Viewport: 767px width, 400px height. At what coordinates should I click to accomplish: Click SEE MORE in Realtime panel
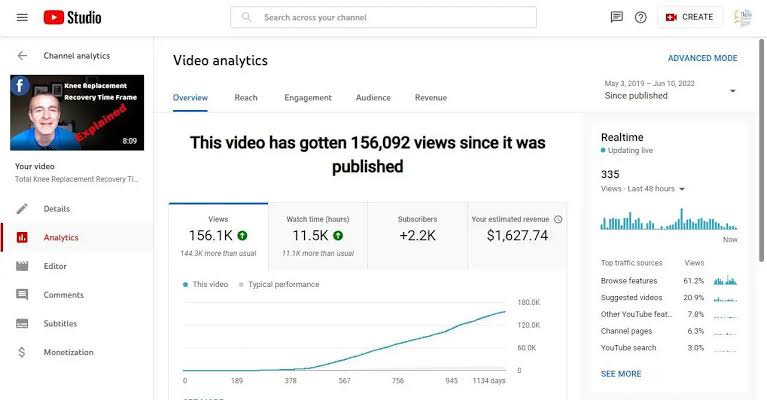pos(621,374)
